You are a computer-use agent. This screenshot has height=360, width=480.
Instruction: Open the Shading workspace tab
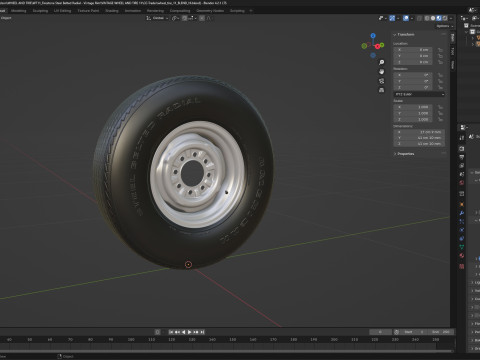point(112,11)
